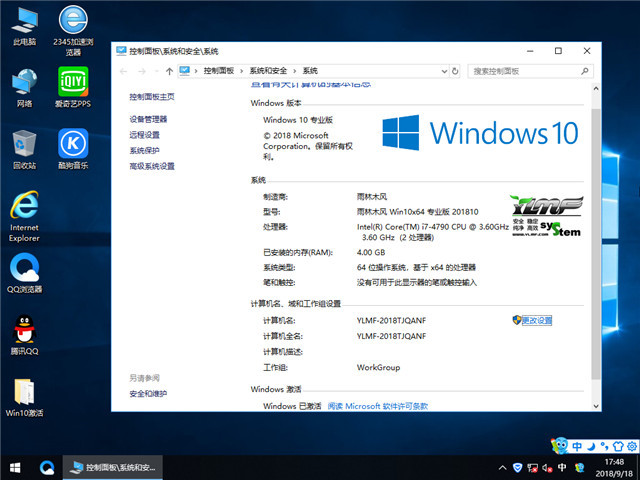The width and height of the screenshot is (640, 480).
Task: Expand the chevron after 系统和安全 breadcrumb
Action: tap(295, 71)
